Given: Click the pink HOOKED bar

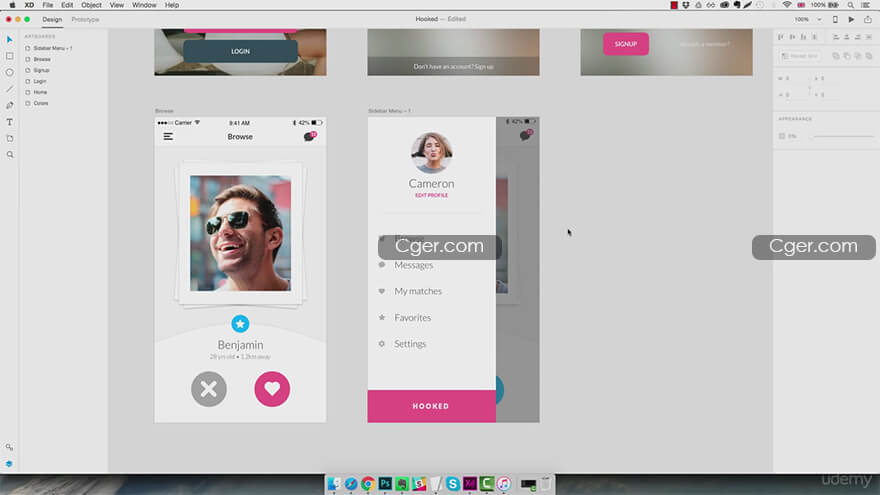Looking at the screenshot, I should pos(432,406).
